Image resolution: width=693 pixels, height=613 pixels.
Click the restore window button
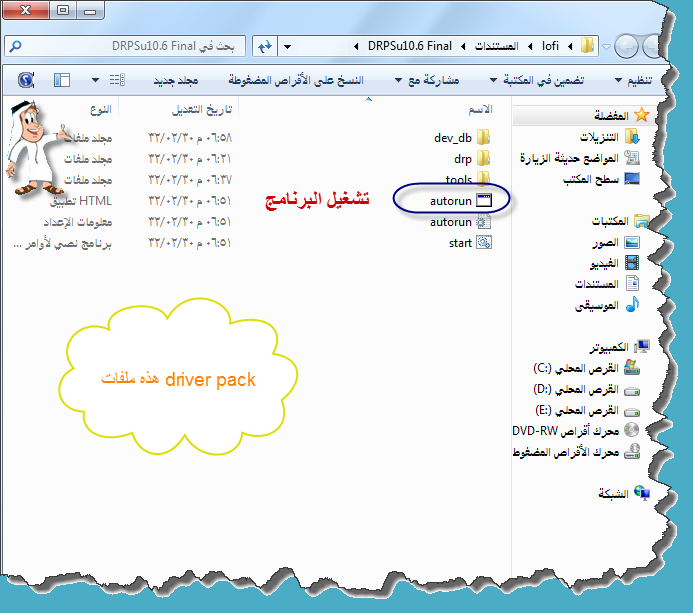[63, 10]
